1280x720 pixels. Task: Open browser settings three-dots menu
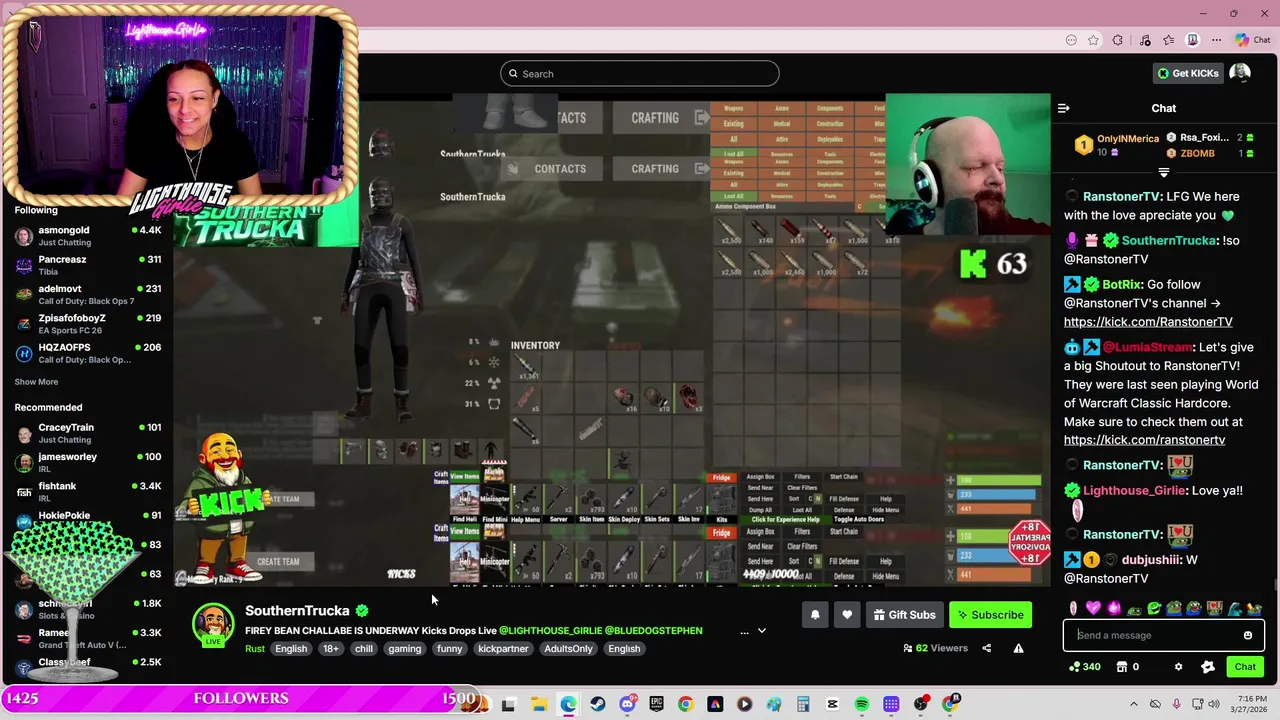1218,40
